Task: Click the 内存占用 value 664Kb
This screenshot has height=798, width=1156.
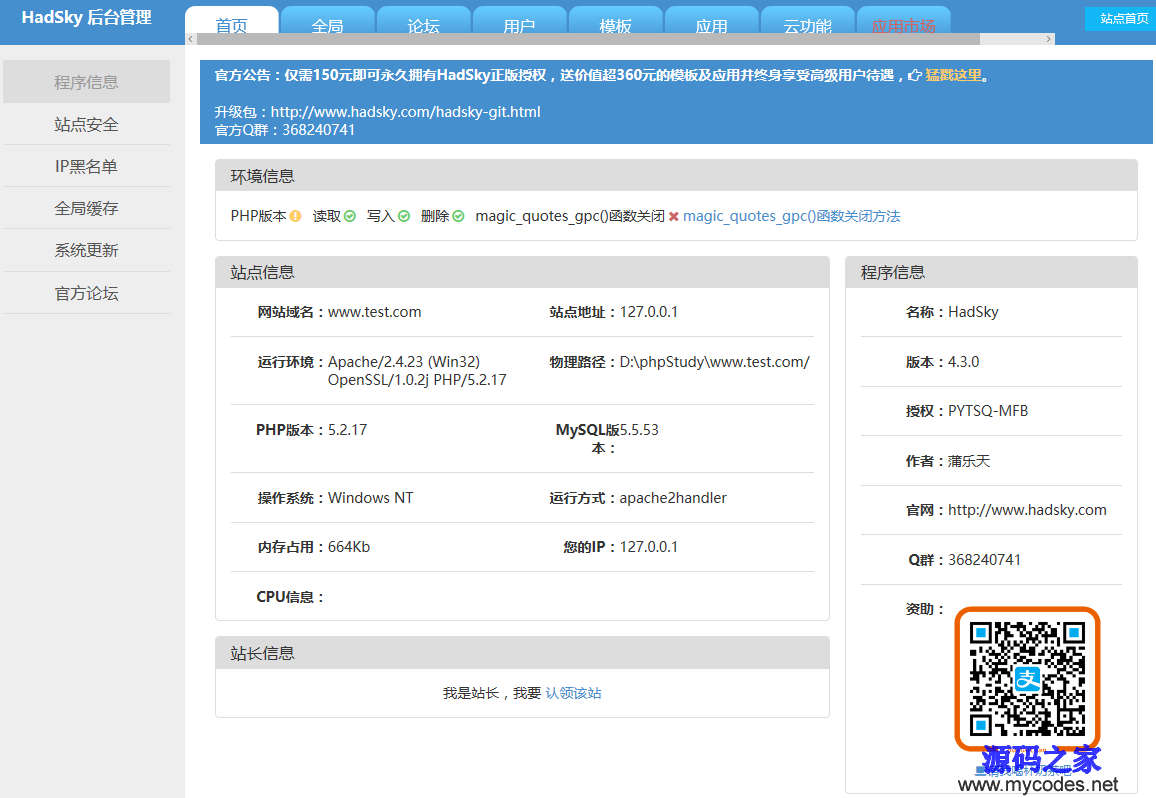Action: point(349,547)
